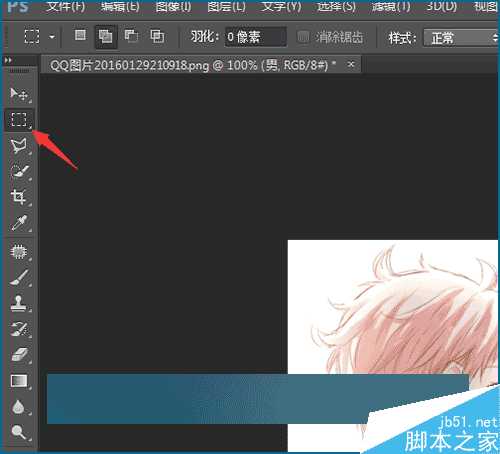Open the Style dropdown showing 正常
The width and height of the screenshot is (500, 454).
point(461,37)
